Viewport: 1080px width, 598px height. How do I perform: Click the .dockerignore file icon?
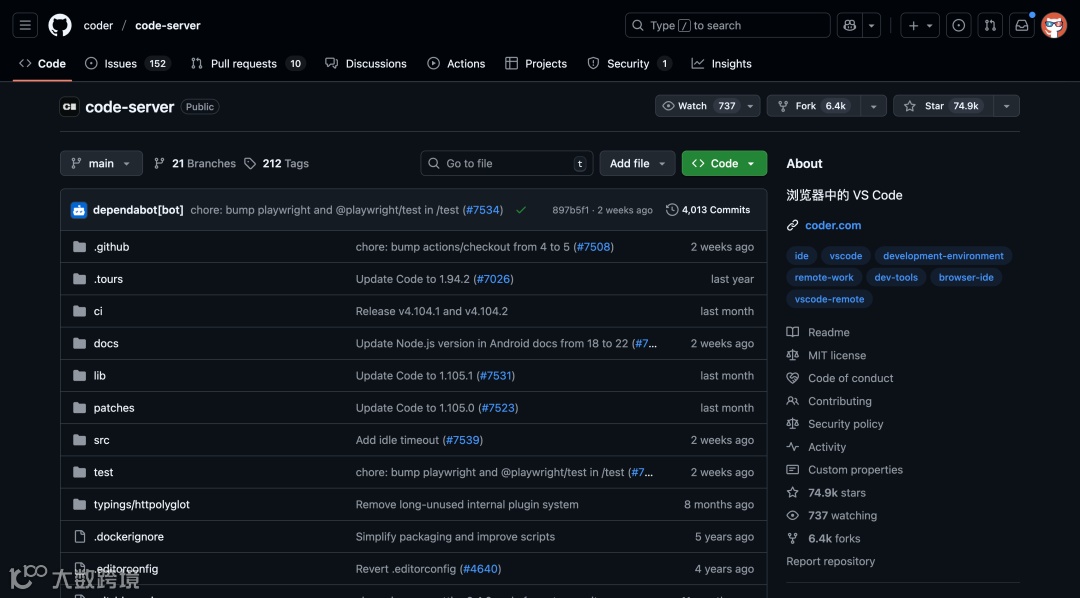point(80,536)
